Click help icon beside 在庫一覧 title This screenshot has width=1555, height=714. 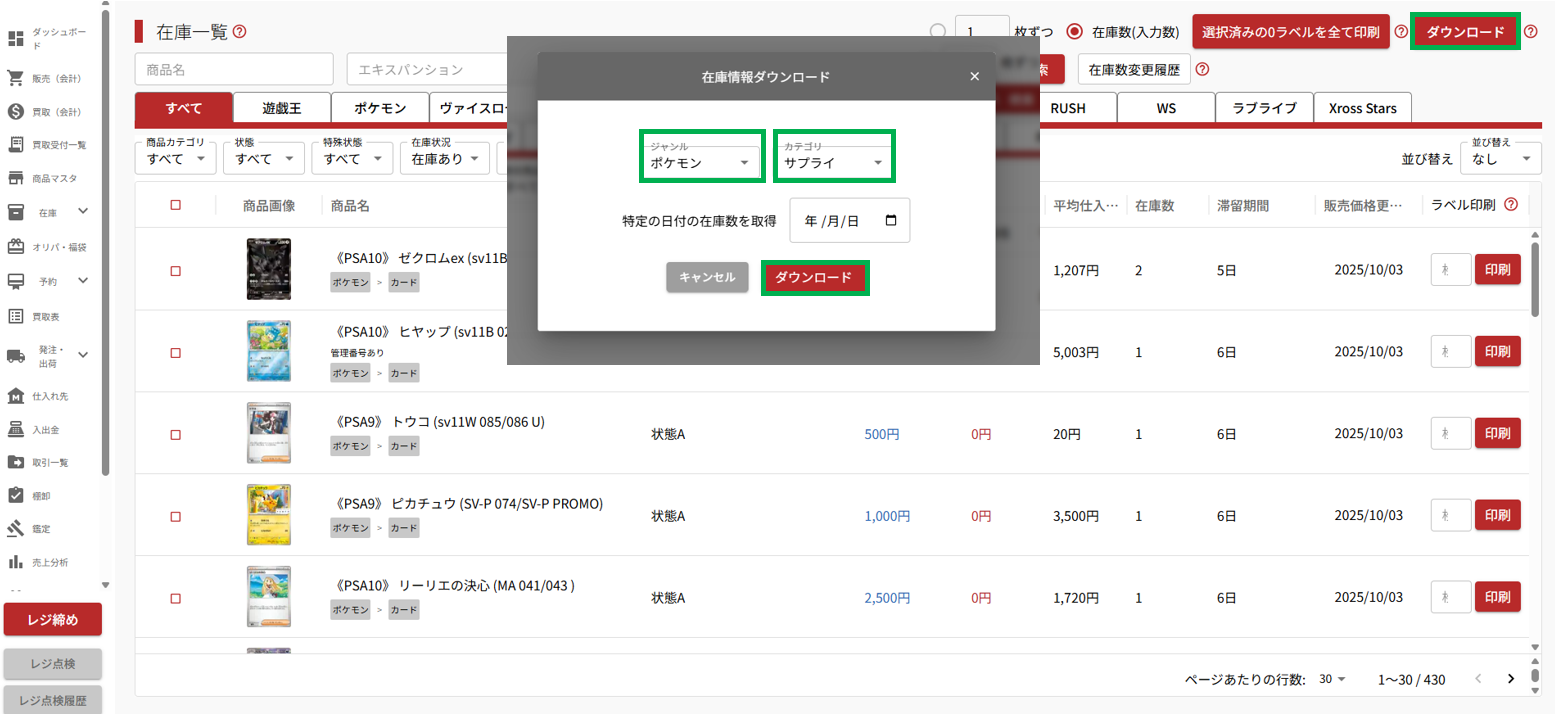pyautogui.click(x=239, y=32)
